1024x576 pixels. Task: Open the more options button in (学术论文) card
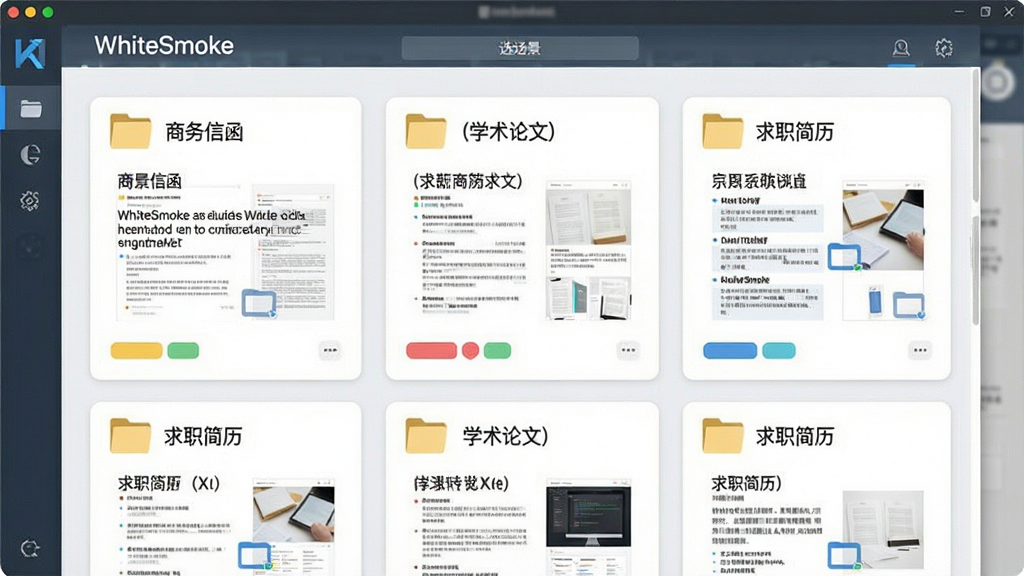(x=628, y=350)
